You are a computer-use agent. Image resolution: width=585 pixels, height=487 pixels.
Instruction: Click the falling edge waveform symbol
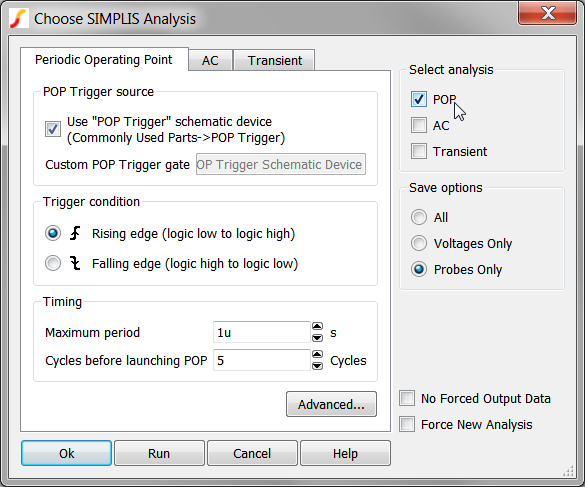75,263
